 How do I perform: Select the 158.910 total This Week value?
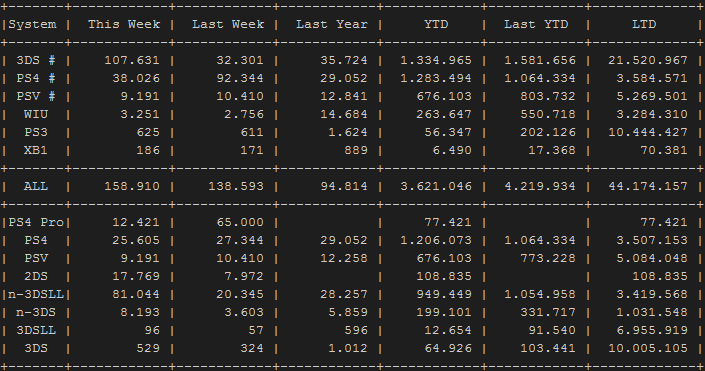coord(132,186)
